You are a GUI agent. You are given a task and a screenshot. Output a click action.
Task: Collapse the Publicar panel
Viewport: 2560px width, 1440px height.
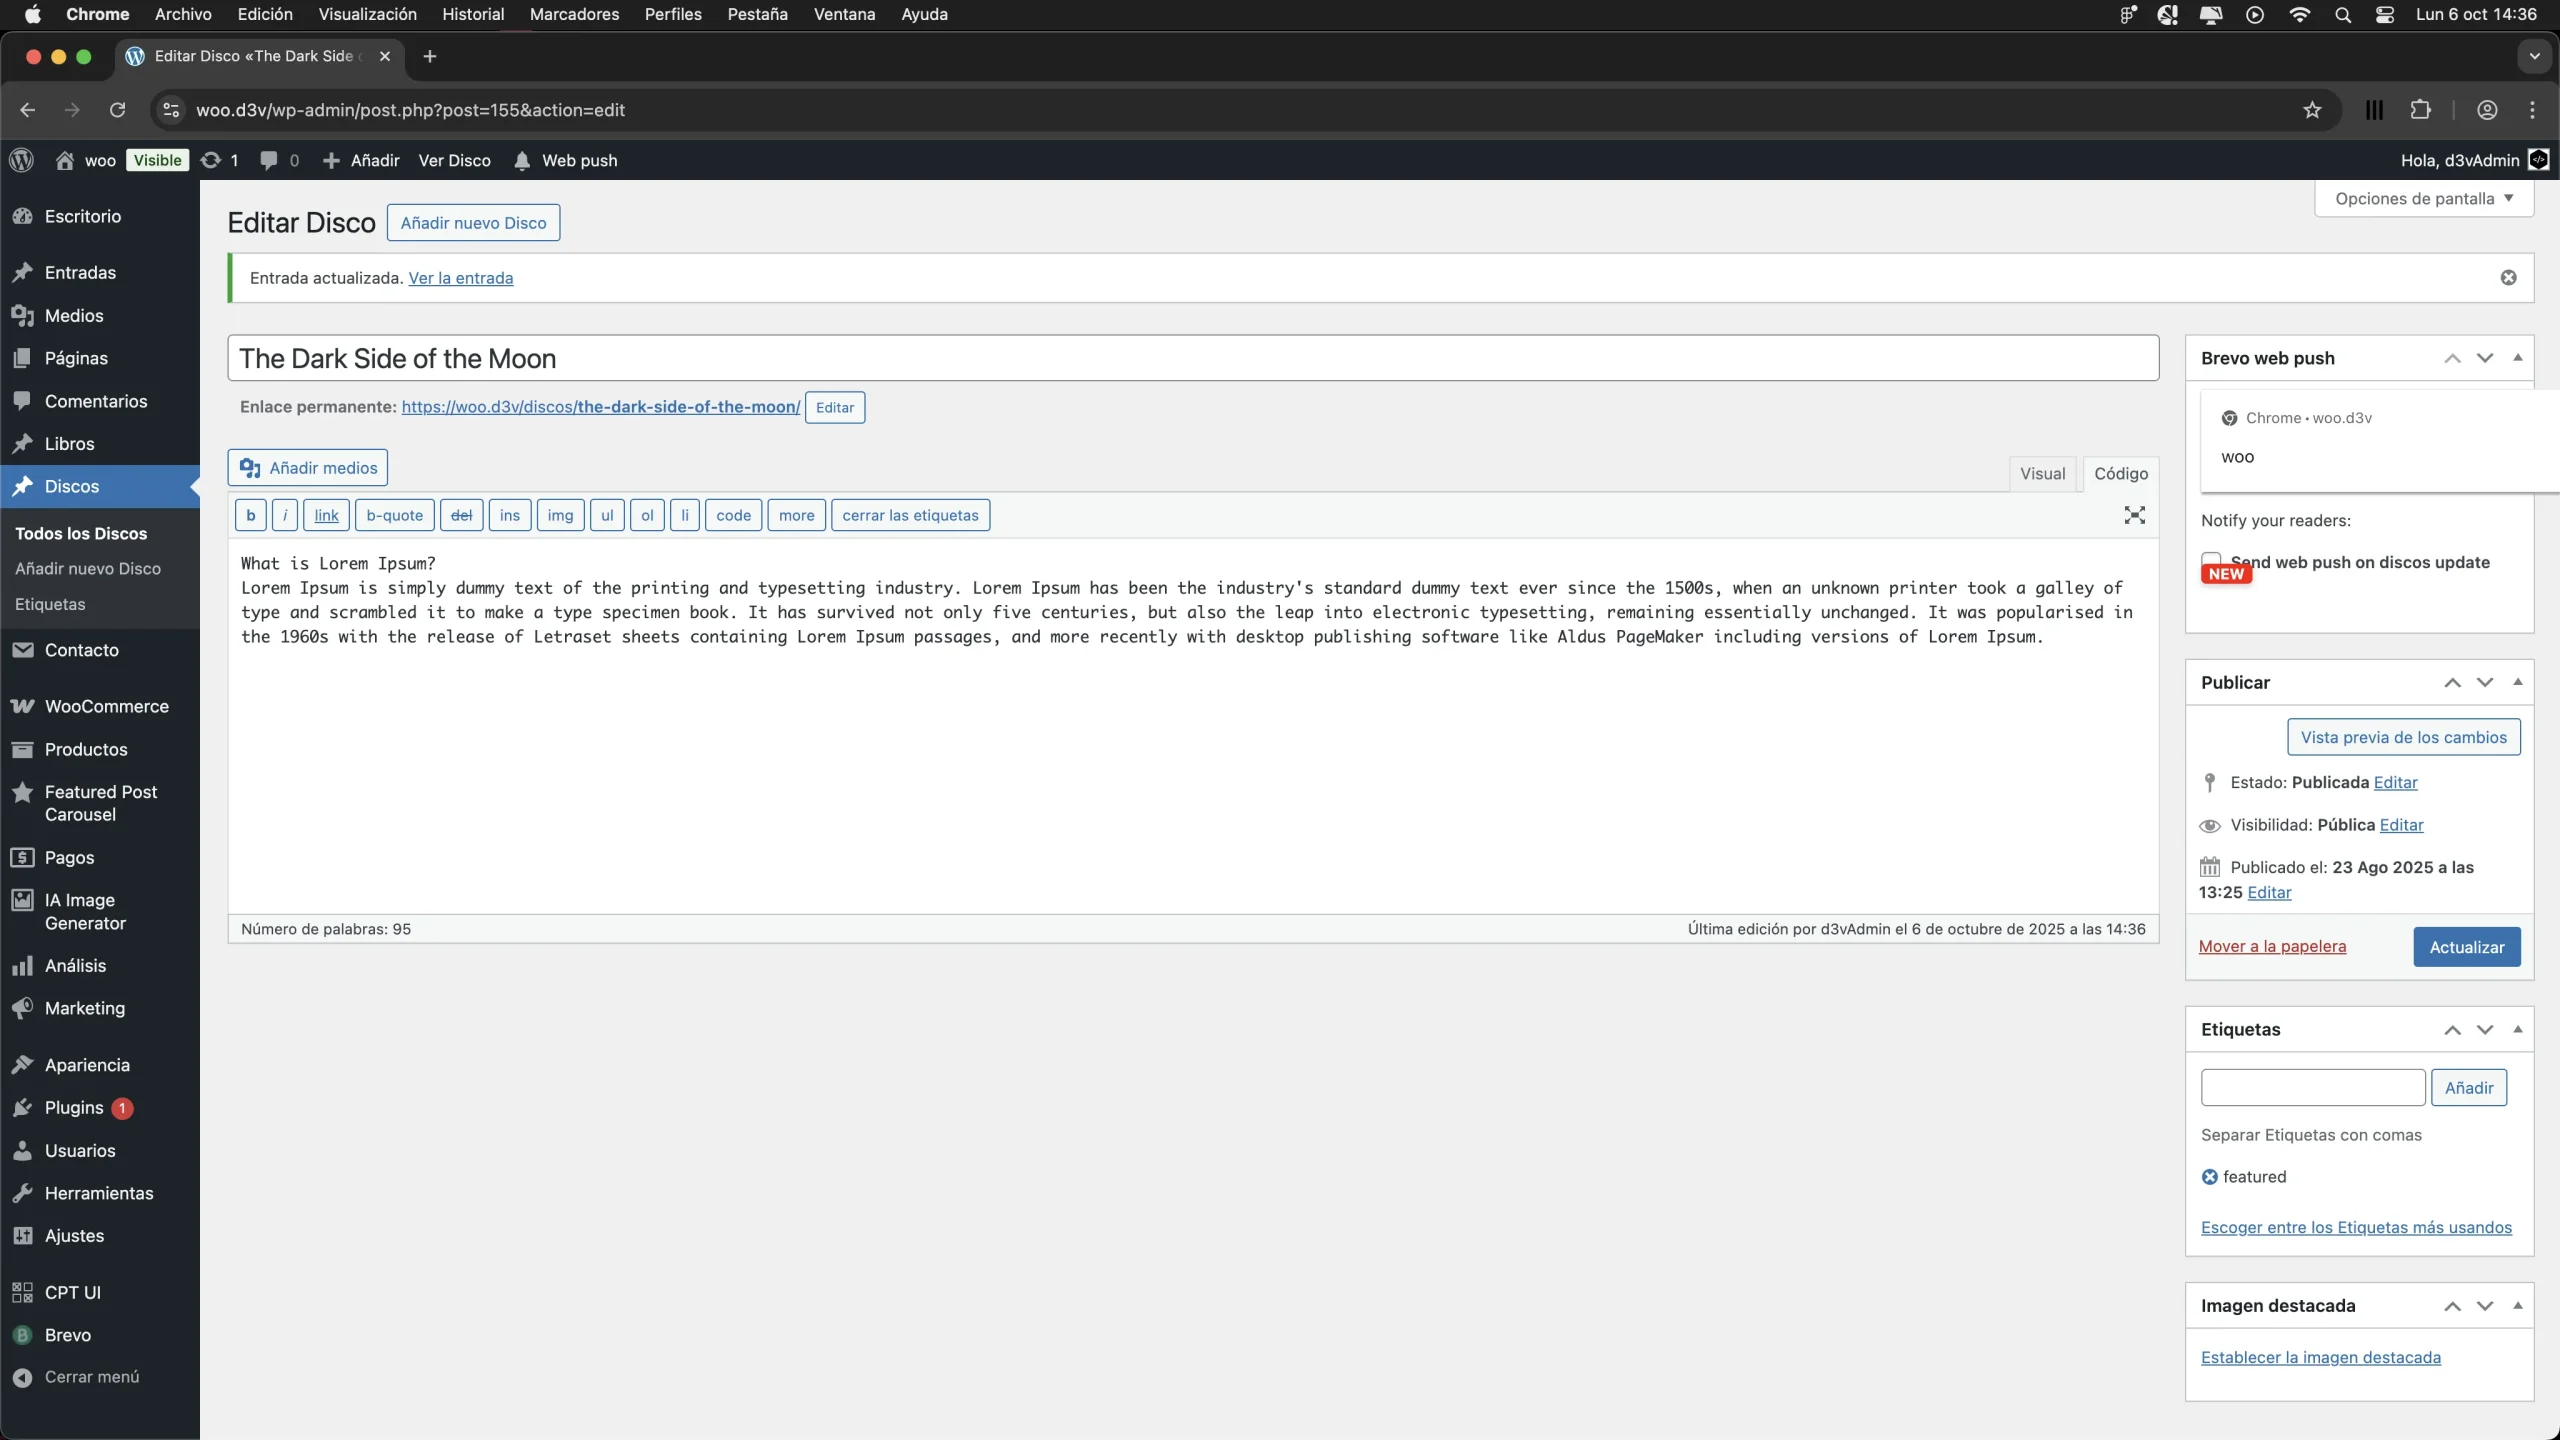point(2518,682)
